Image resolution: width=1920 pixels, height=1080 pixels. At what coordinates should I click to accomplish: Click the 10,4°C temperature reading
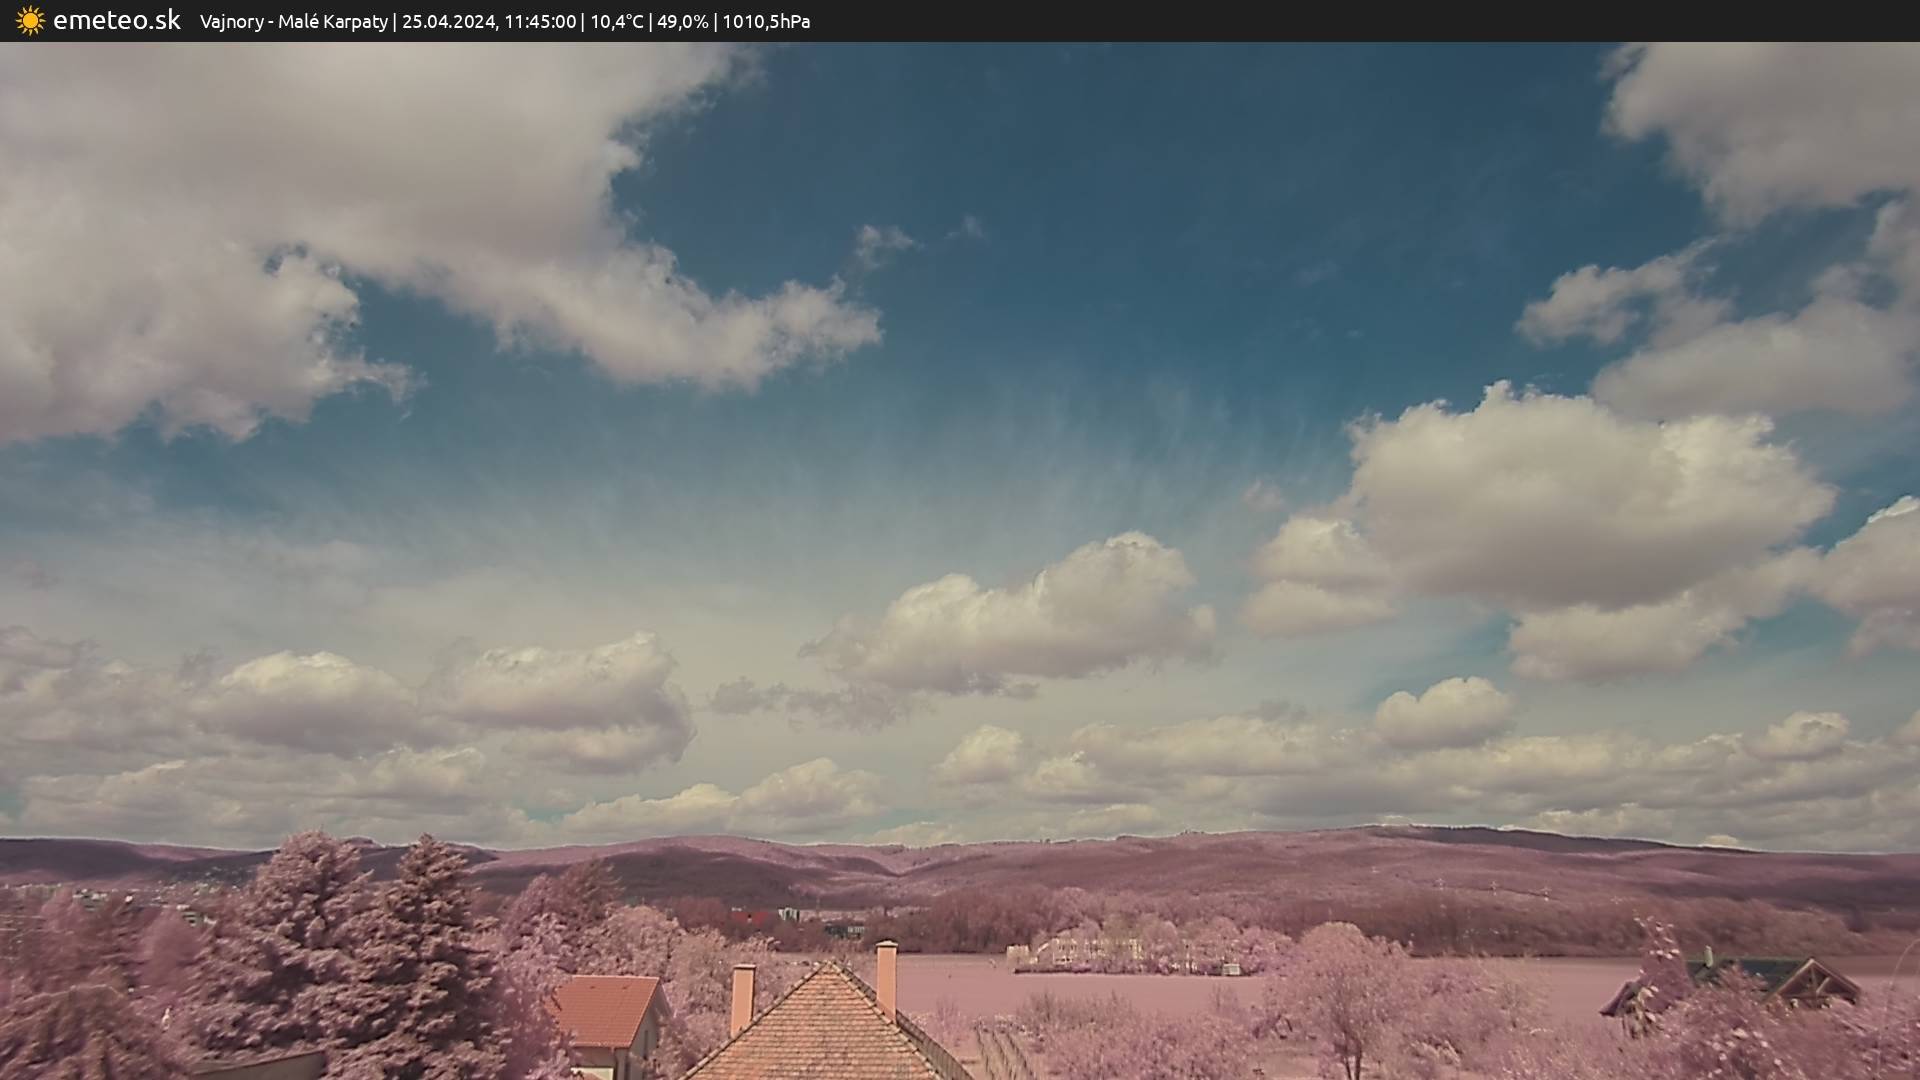point(616,22)
